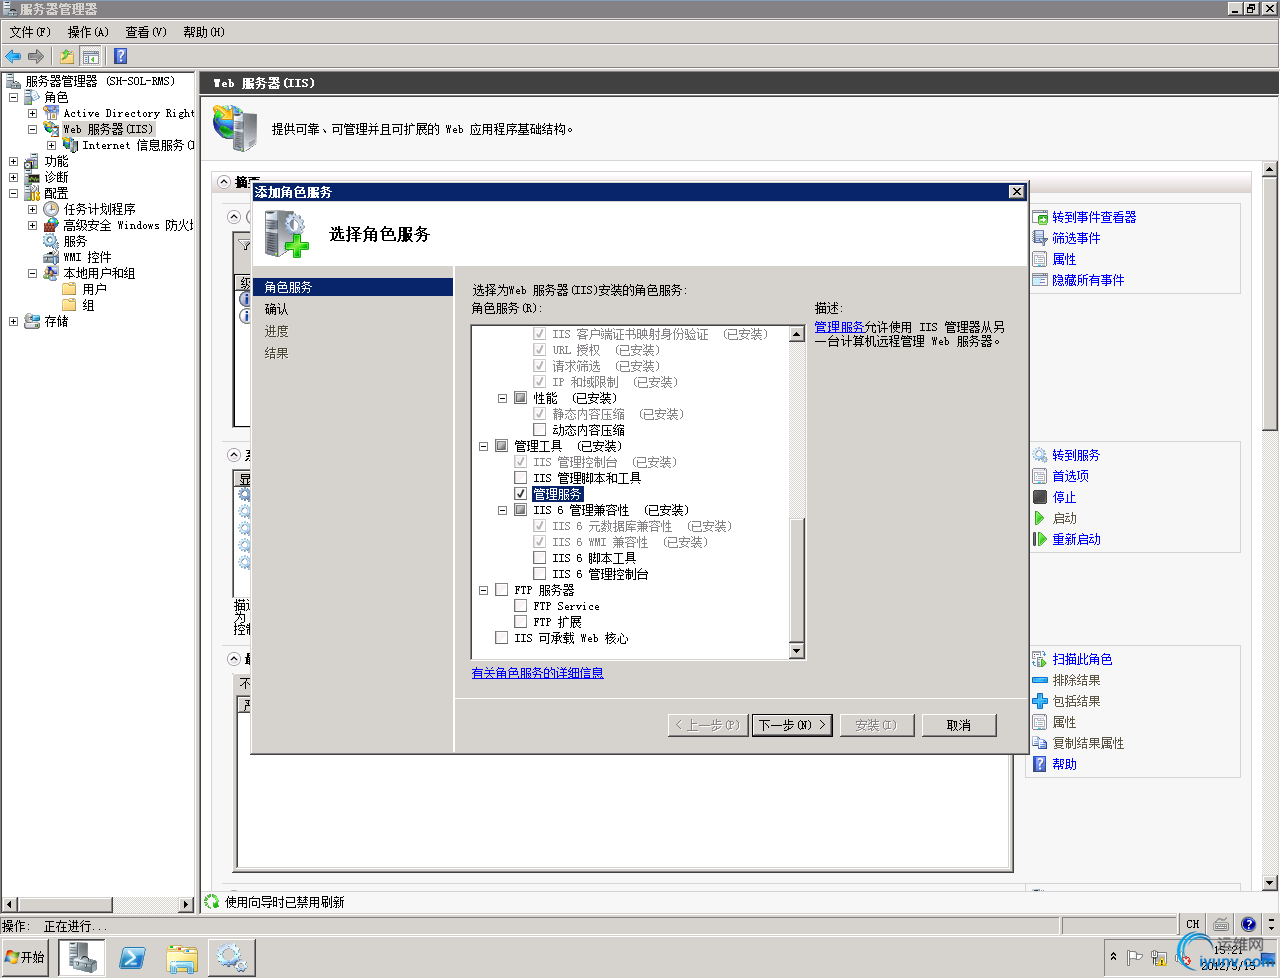This screenshot has width=1280, height=978.
Task: Toggle the show/hide console tree toolbar icon
Action: (91, 56)
